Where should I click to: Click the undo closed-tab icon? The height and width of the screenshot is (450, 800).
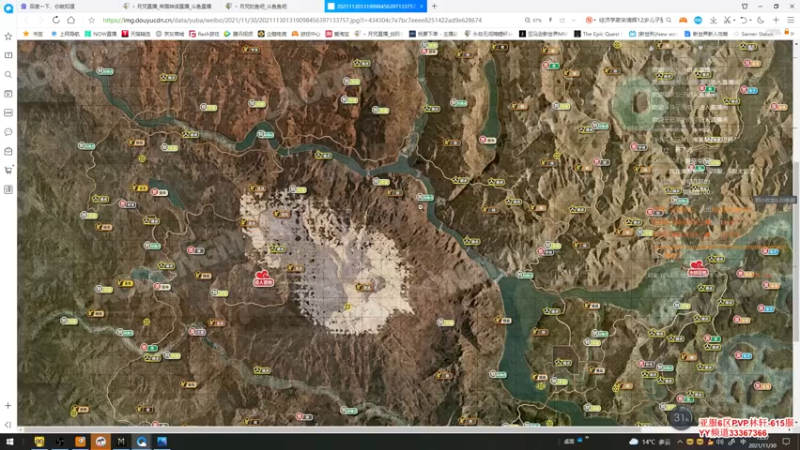click(x=743, y=20)
